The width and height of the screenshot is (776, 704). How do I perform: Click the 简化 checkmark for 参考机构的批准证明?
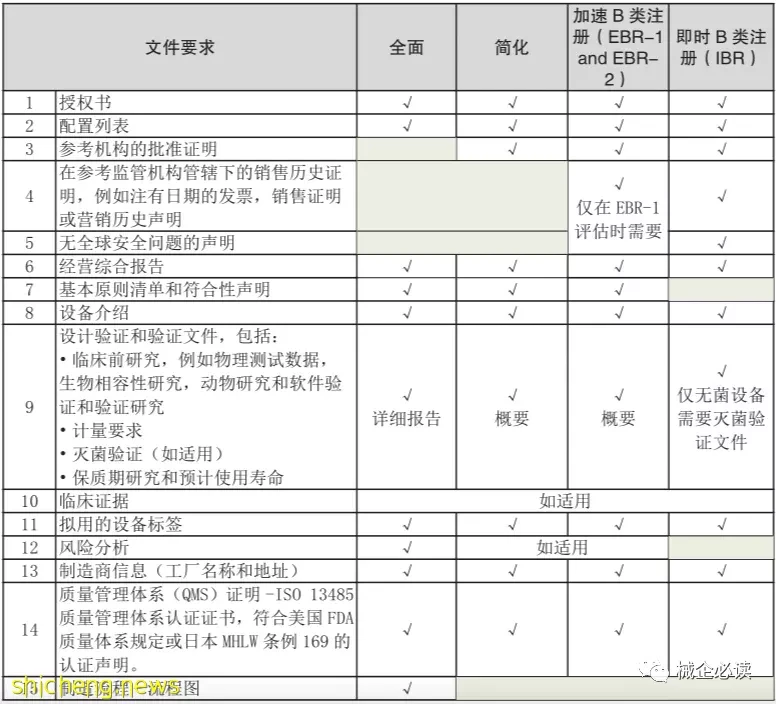[513, 148]
